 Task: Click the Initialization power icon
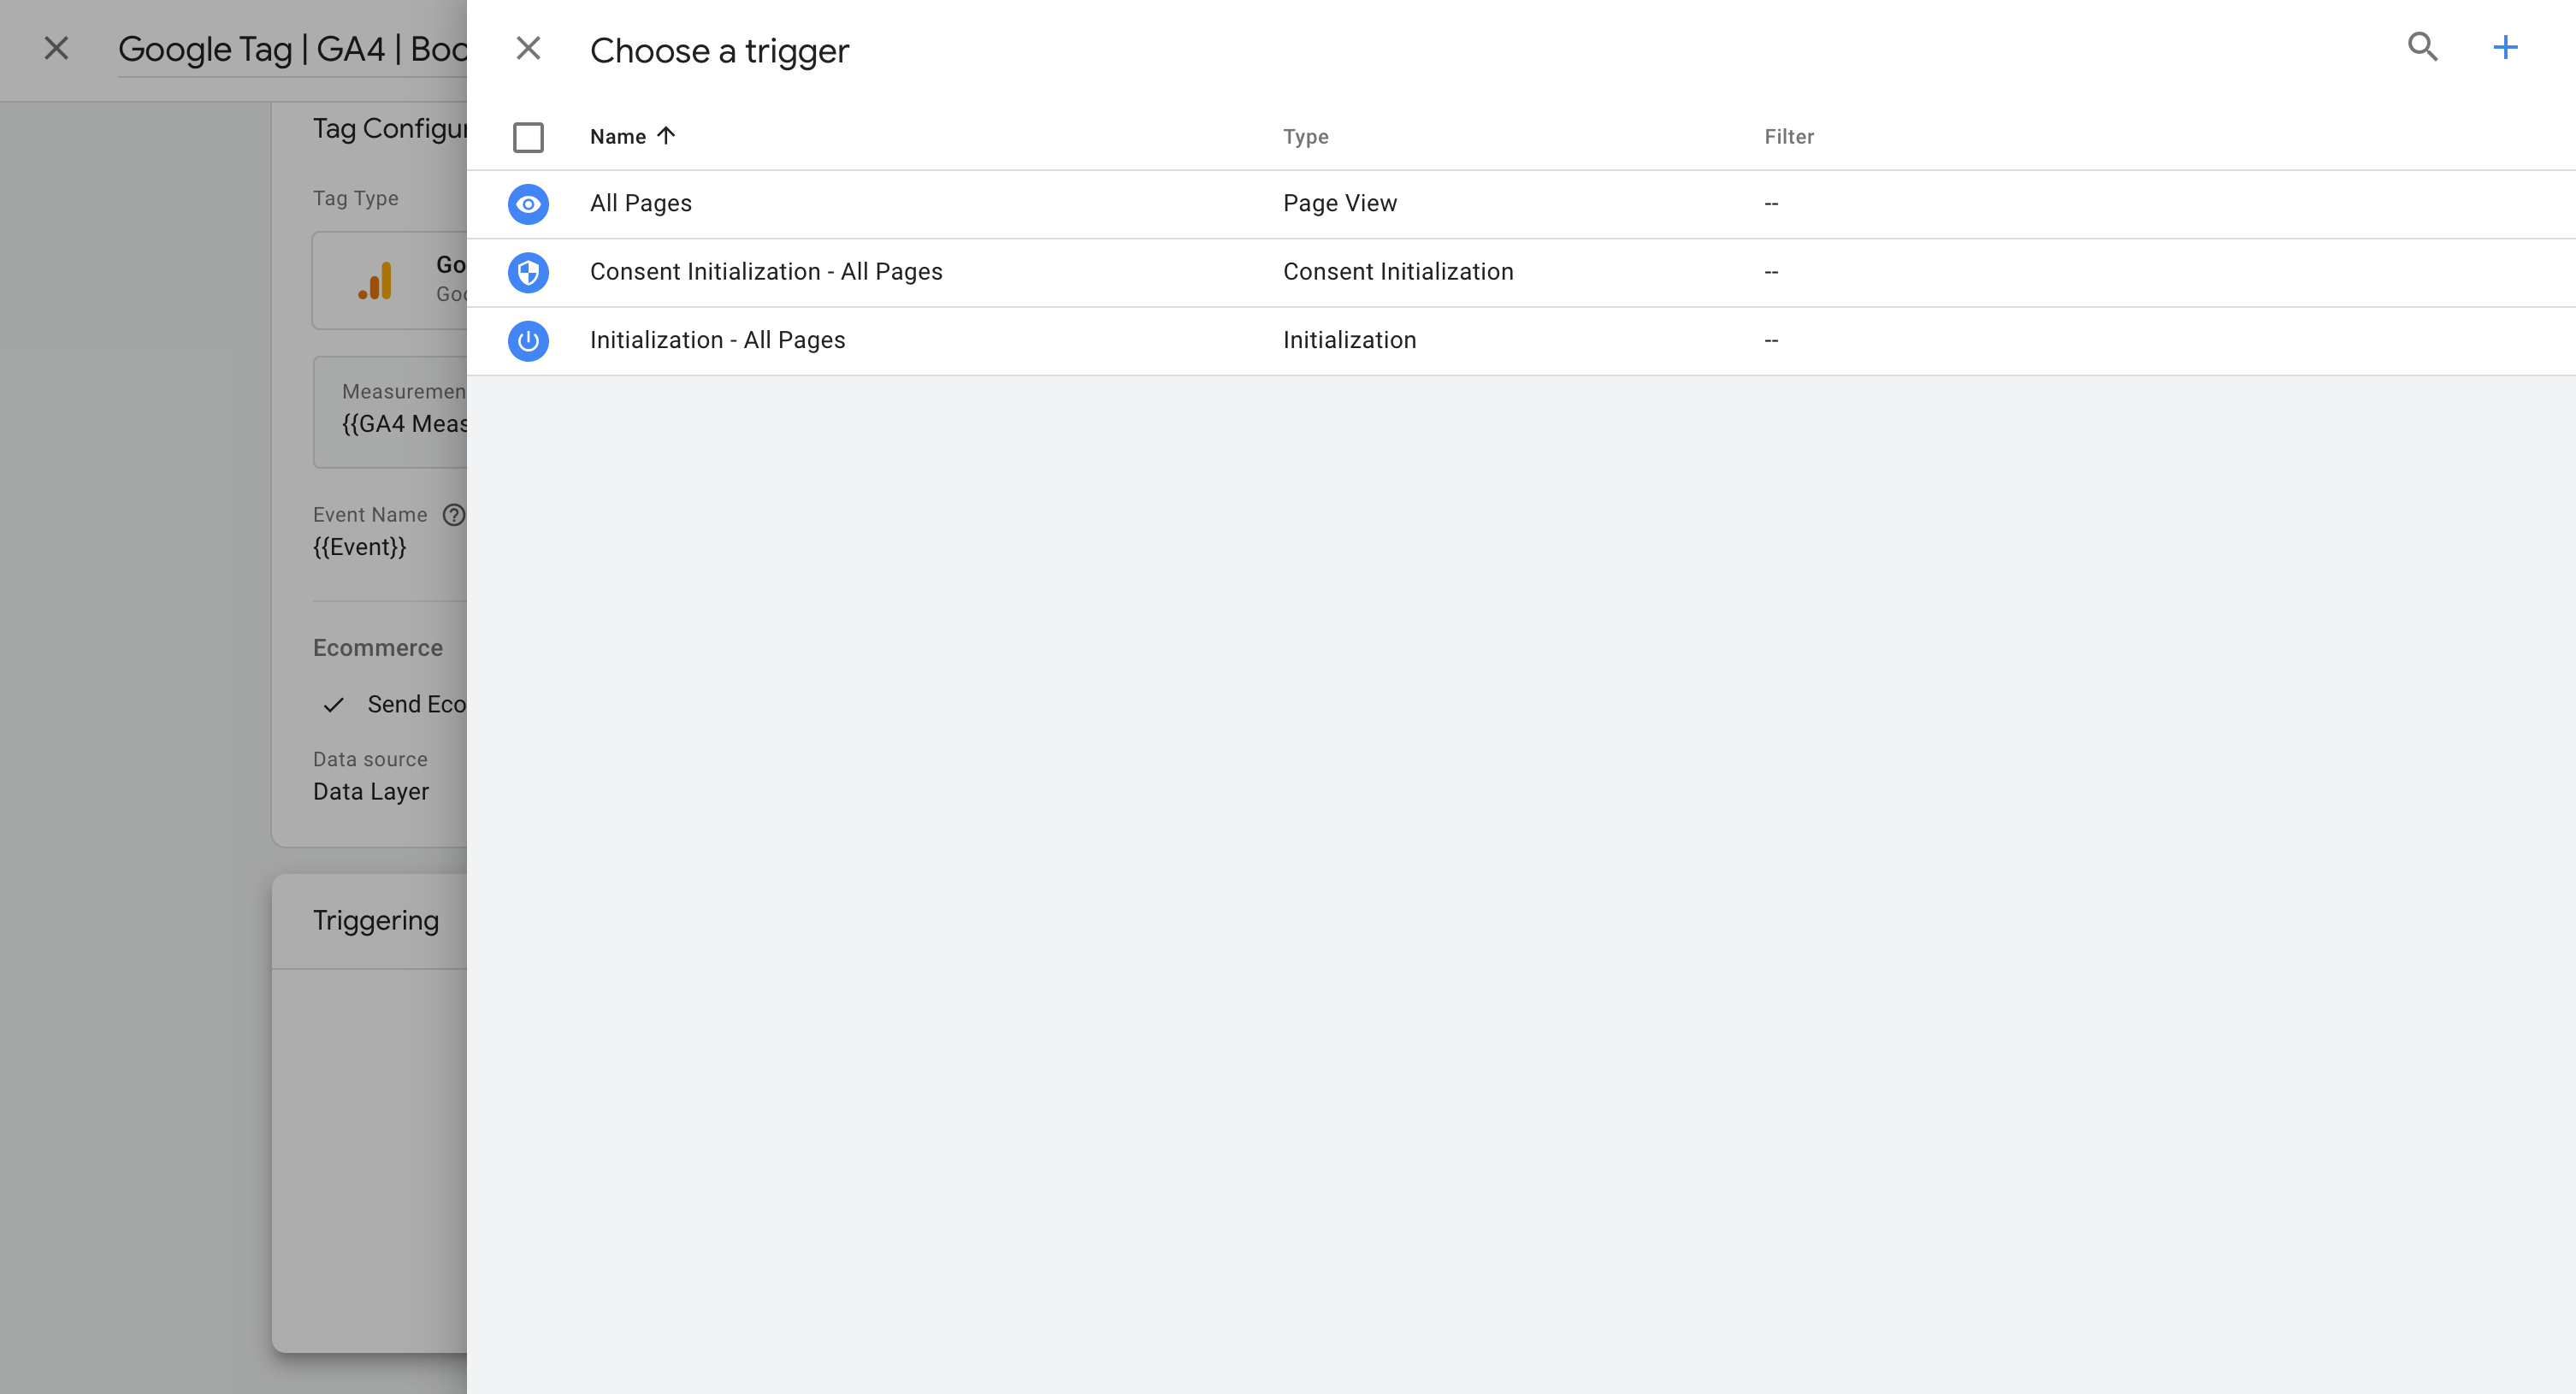click(x=528, y=341)
